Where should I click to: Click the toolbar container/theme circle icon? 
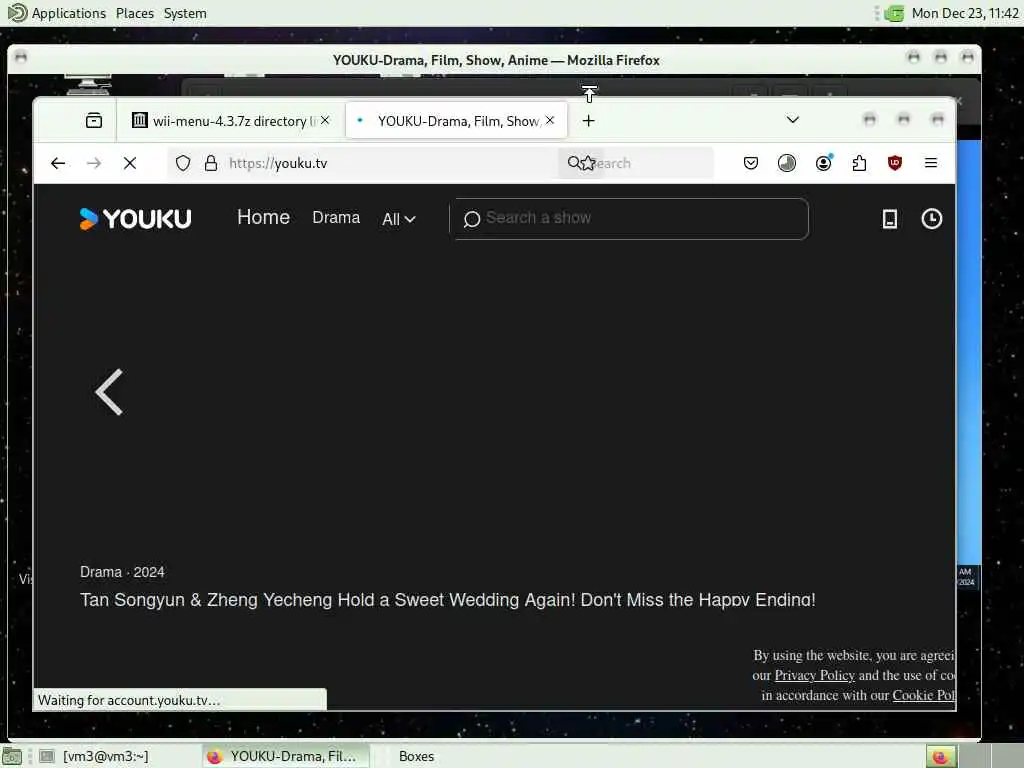pyautogui.click(x=787, y=163)
